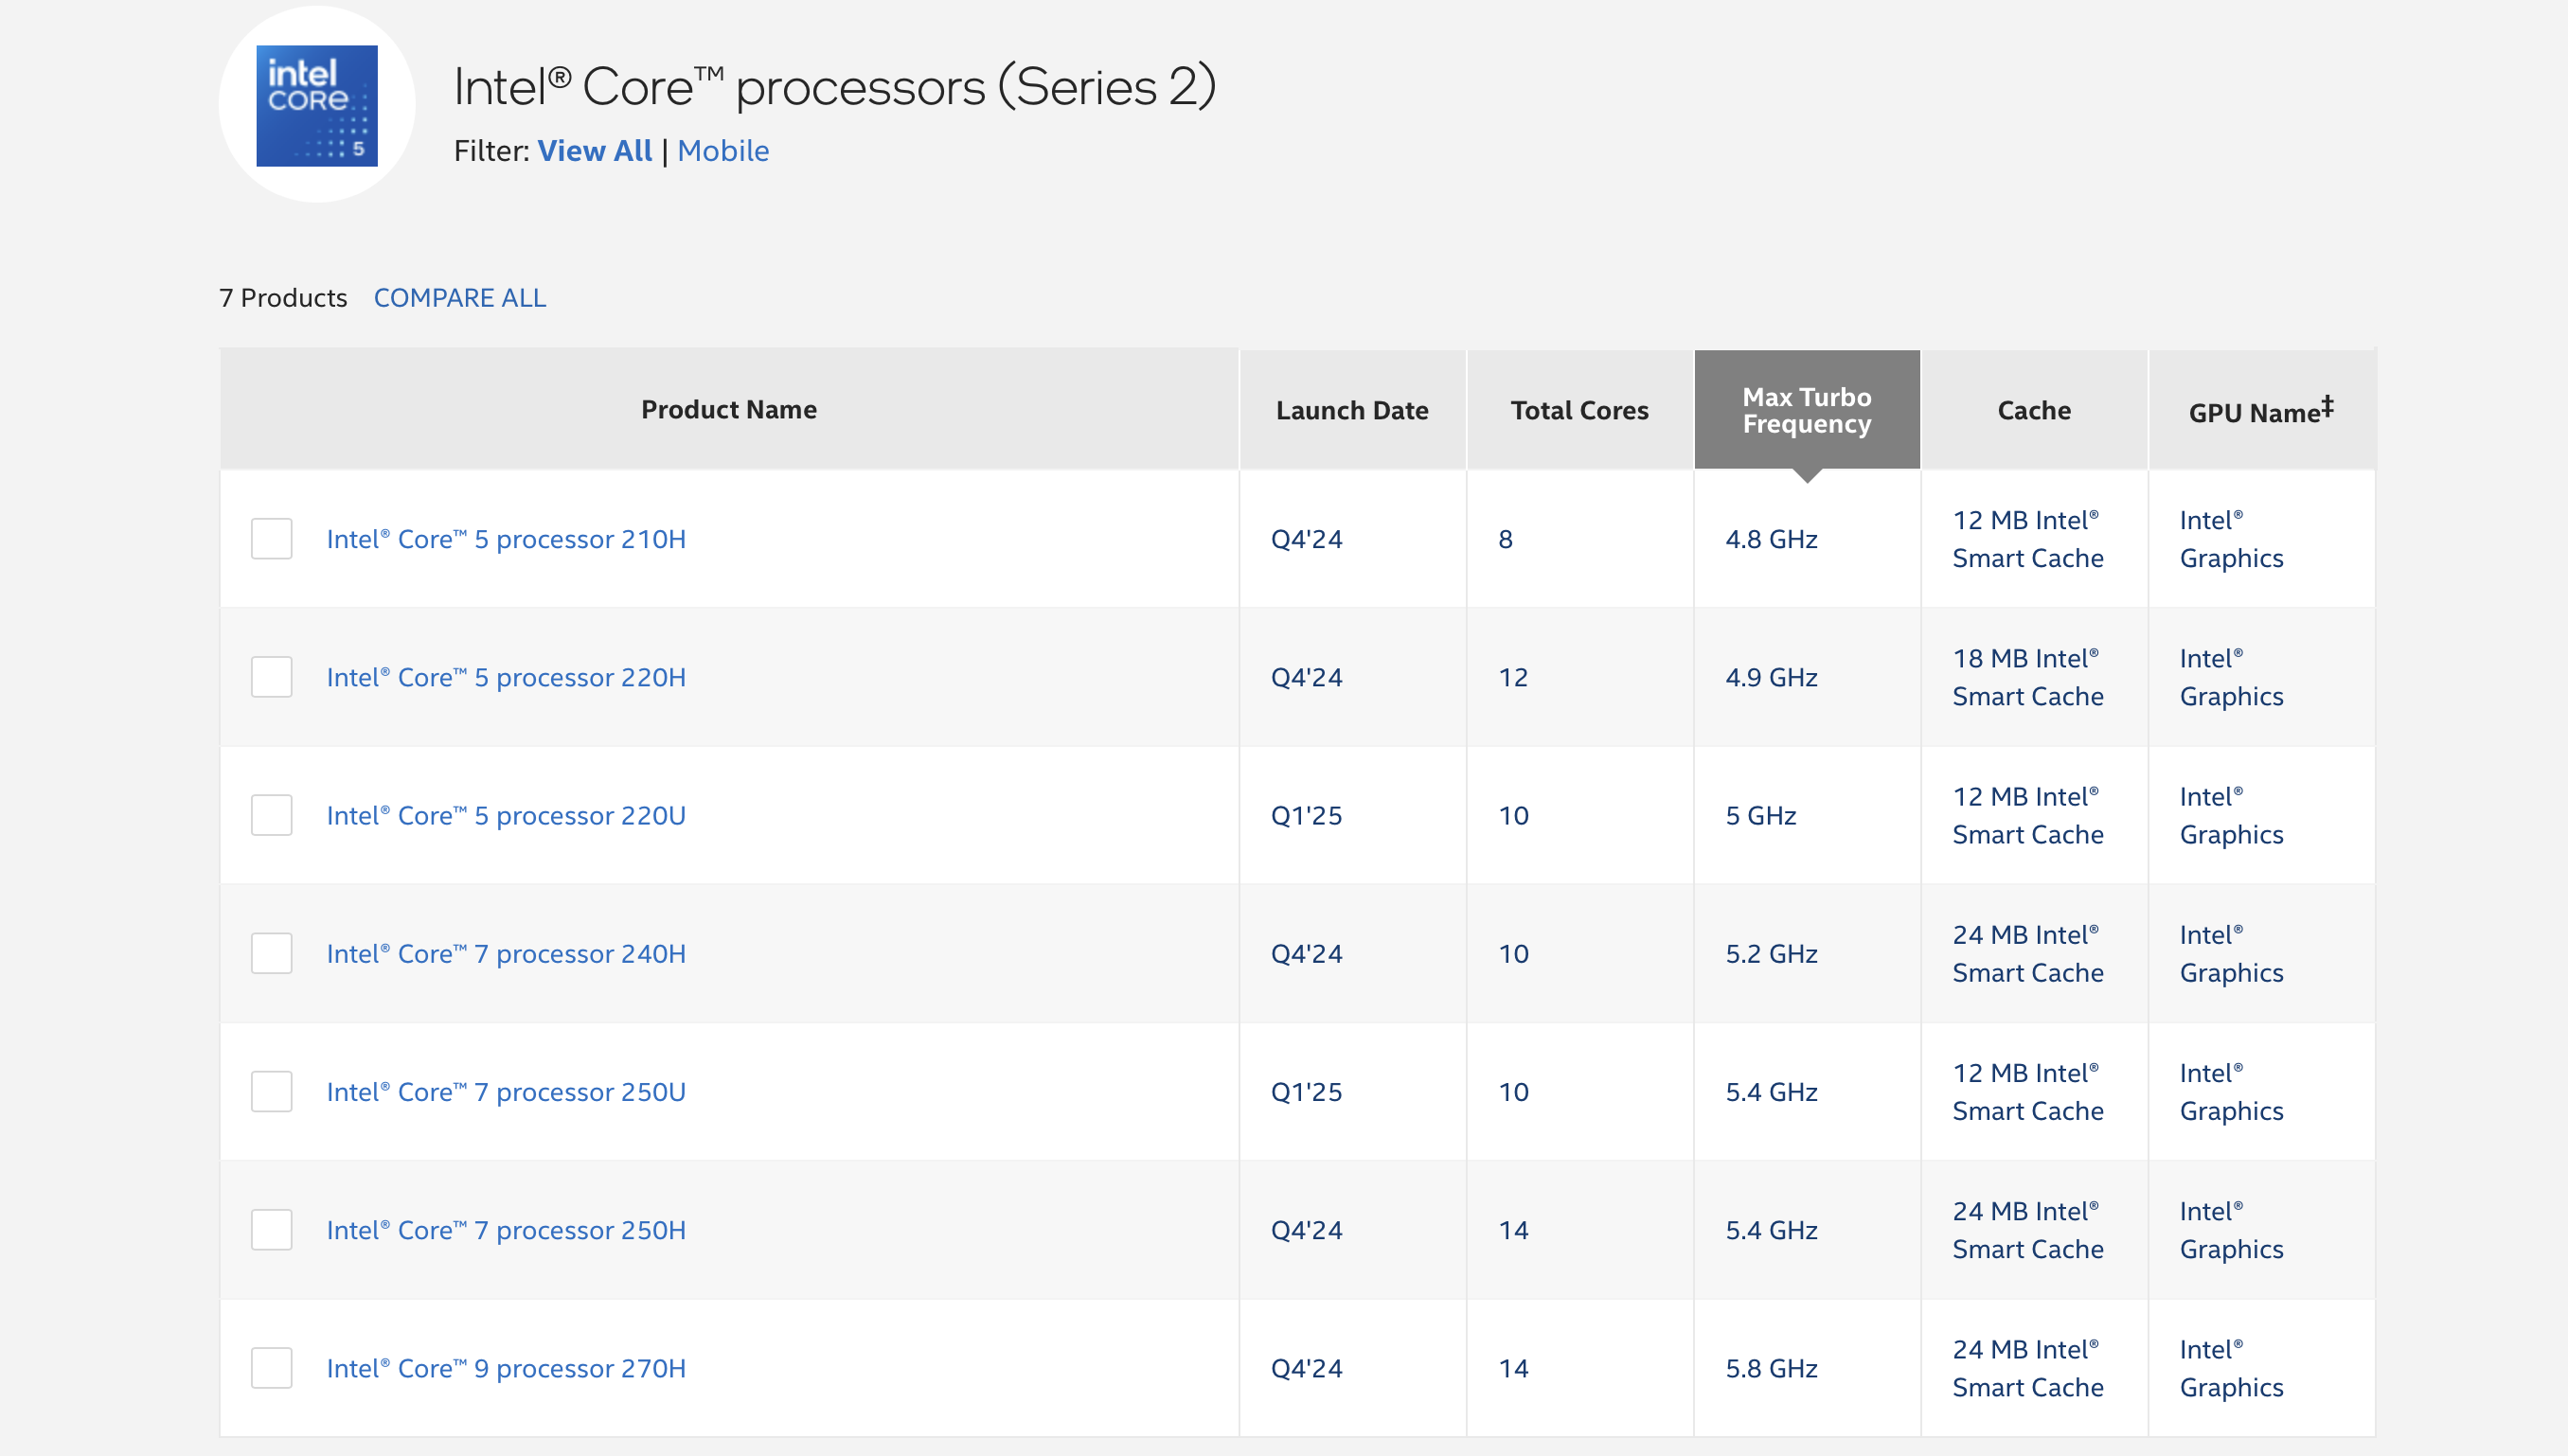Image resolution: width=2568 pixels, height=1456 pixels.
Task: Click the View All filter
Action: click(593, 151)
